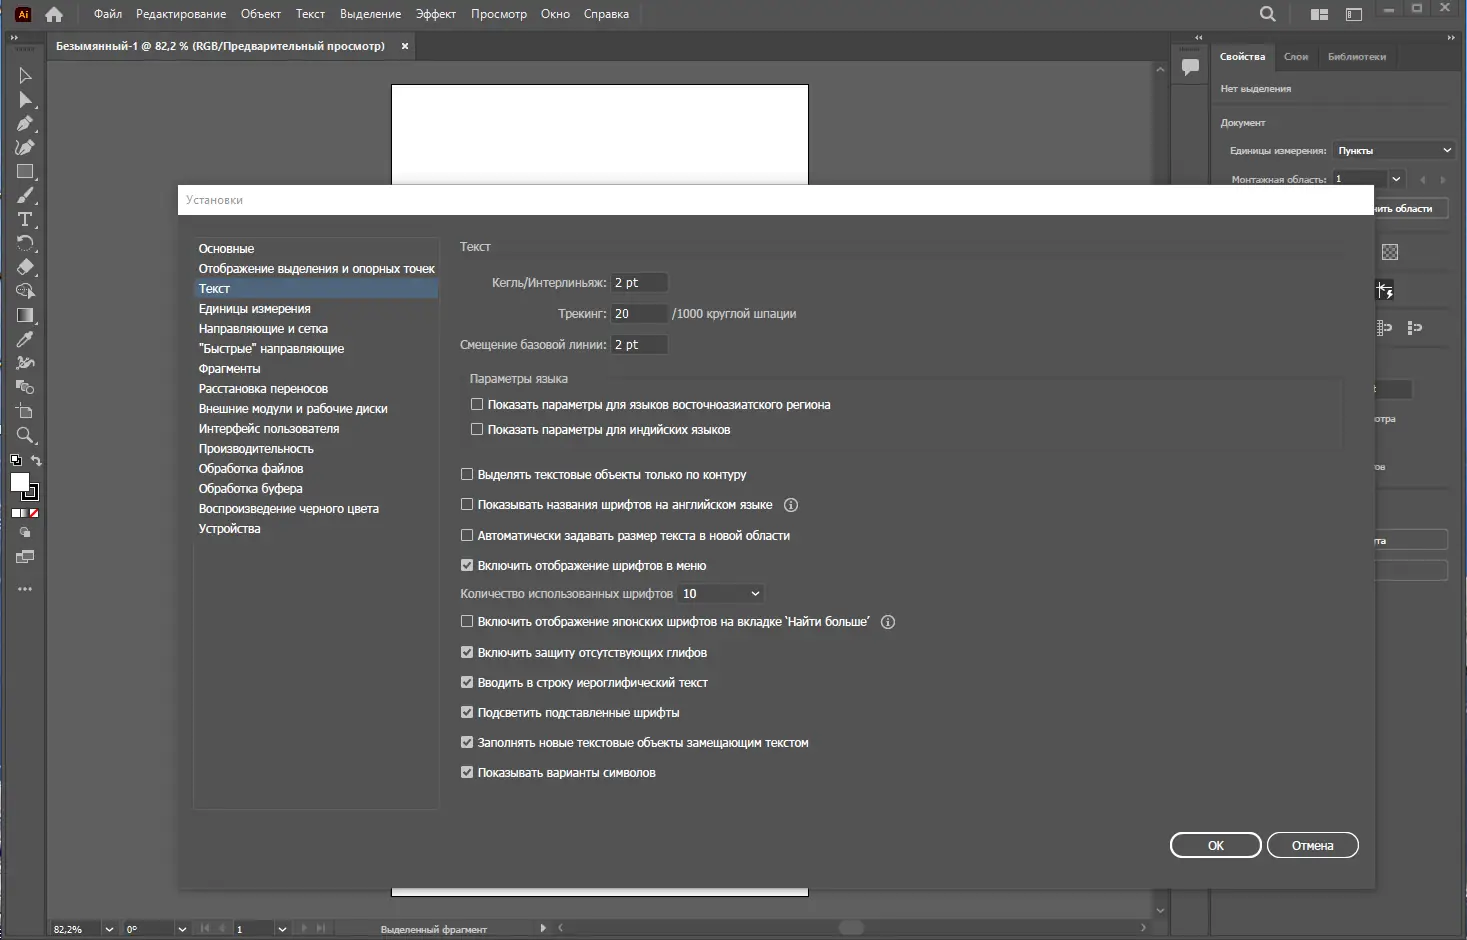Confirm preferences with OK button
The height and width of the screenshot is (940, 1467).
pyautogui.click(x=1216, y=845)
